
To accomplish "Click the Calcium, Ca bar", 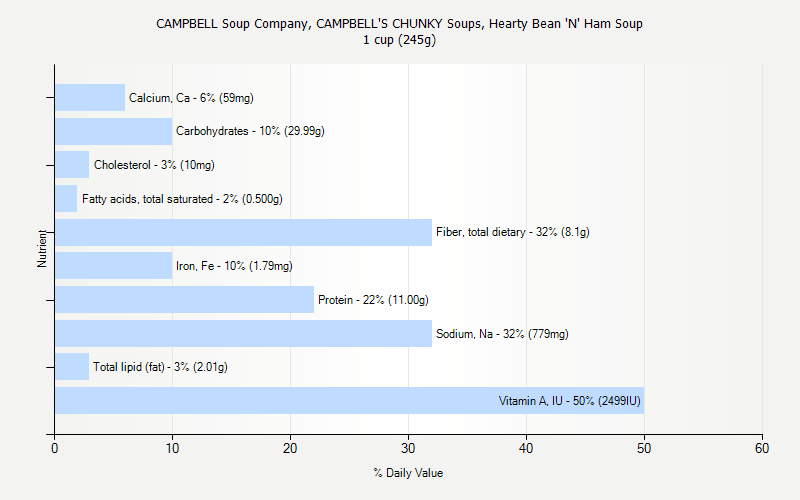I will (x=90, y=98).
